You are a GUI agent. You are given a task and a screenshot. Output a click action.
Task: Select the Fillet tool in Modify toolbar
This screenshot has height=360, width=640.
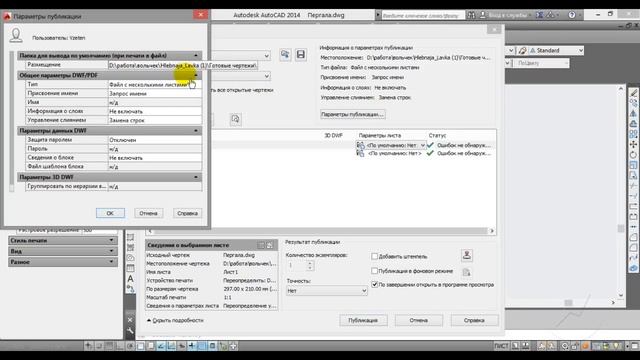[x=633, y=248]
